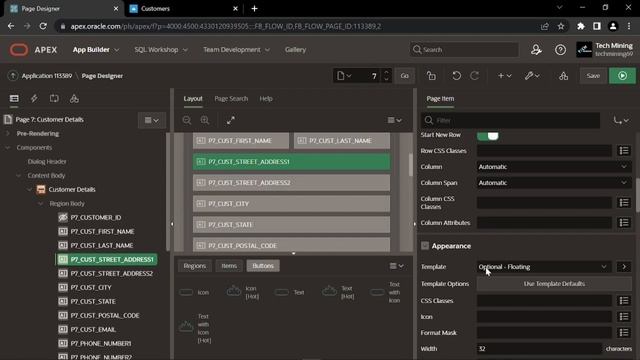This screenshot has width=640, height=360.
Task: Open the Gallery pane options menu
Action: [397, 266]
